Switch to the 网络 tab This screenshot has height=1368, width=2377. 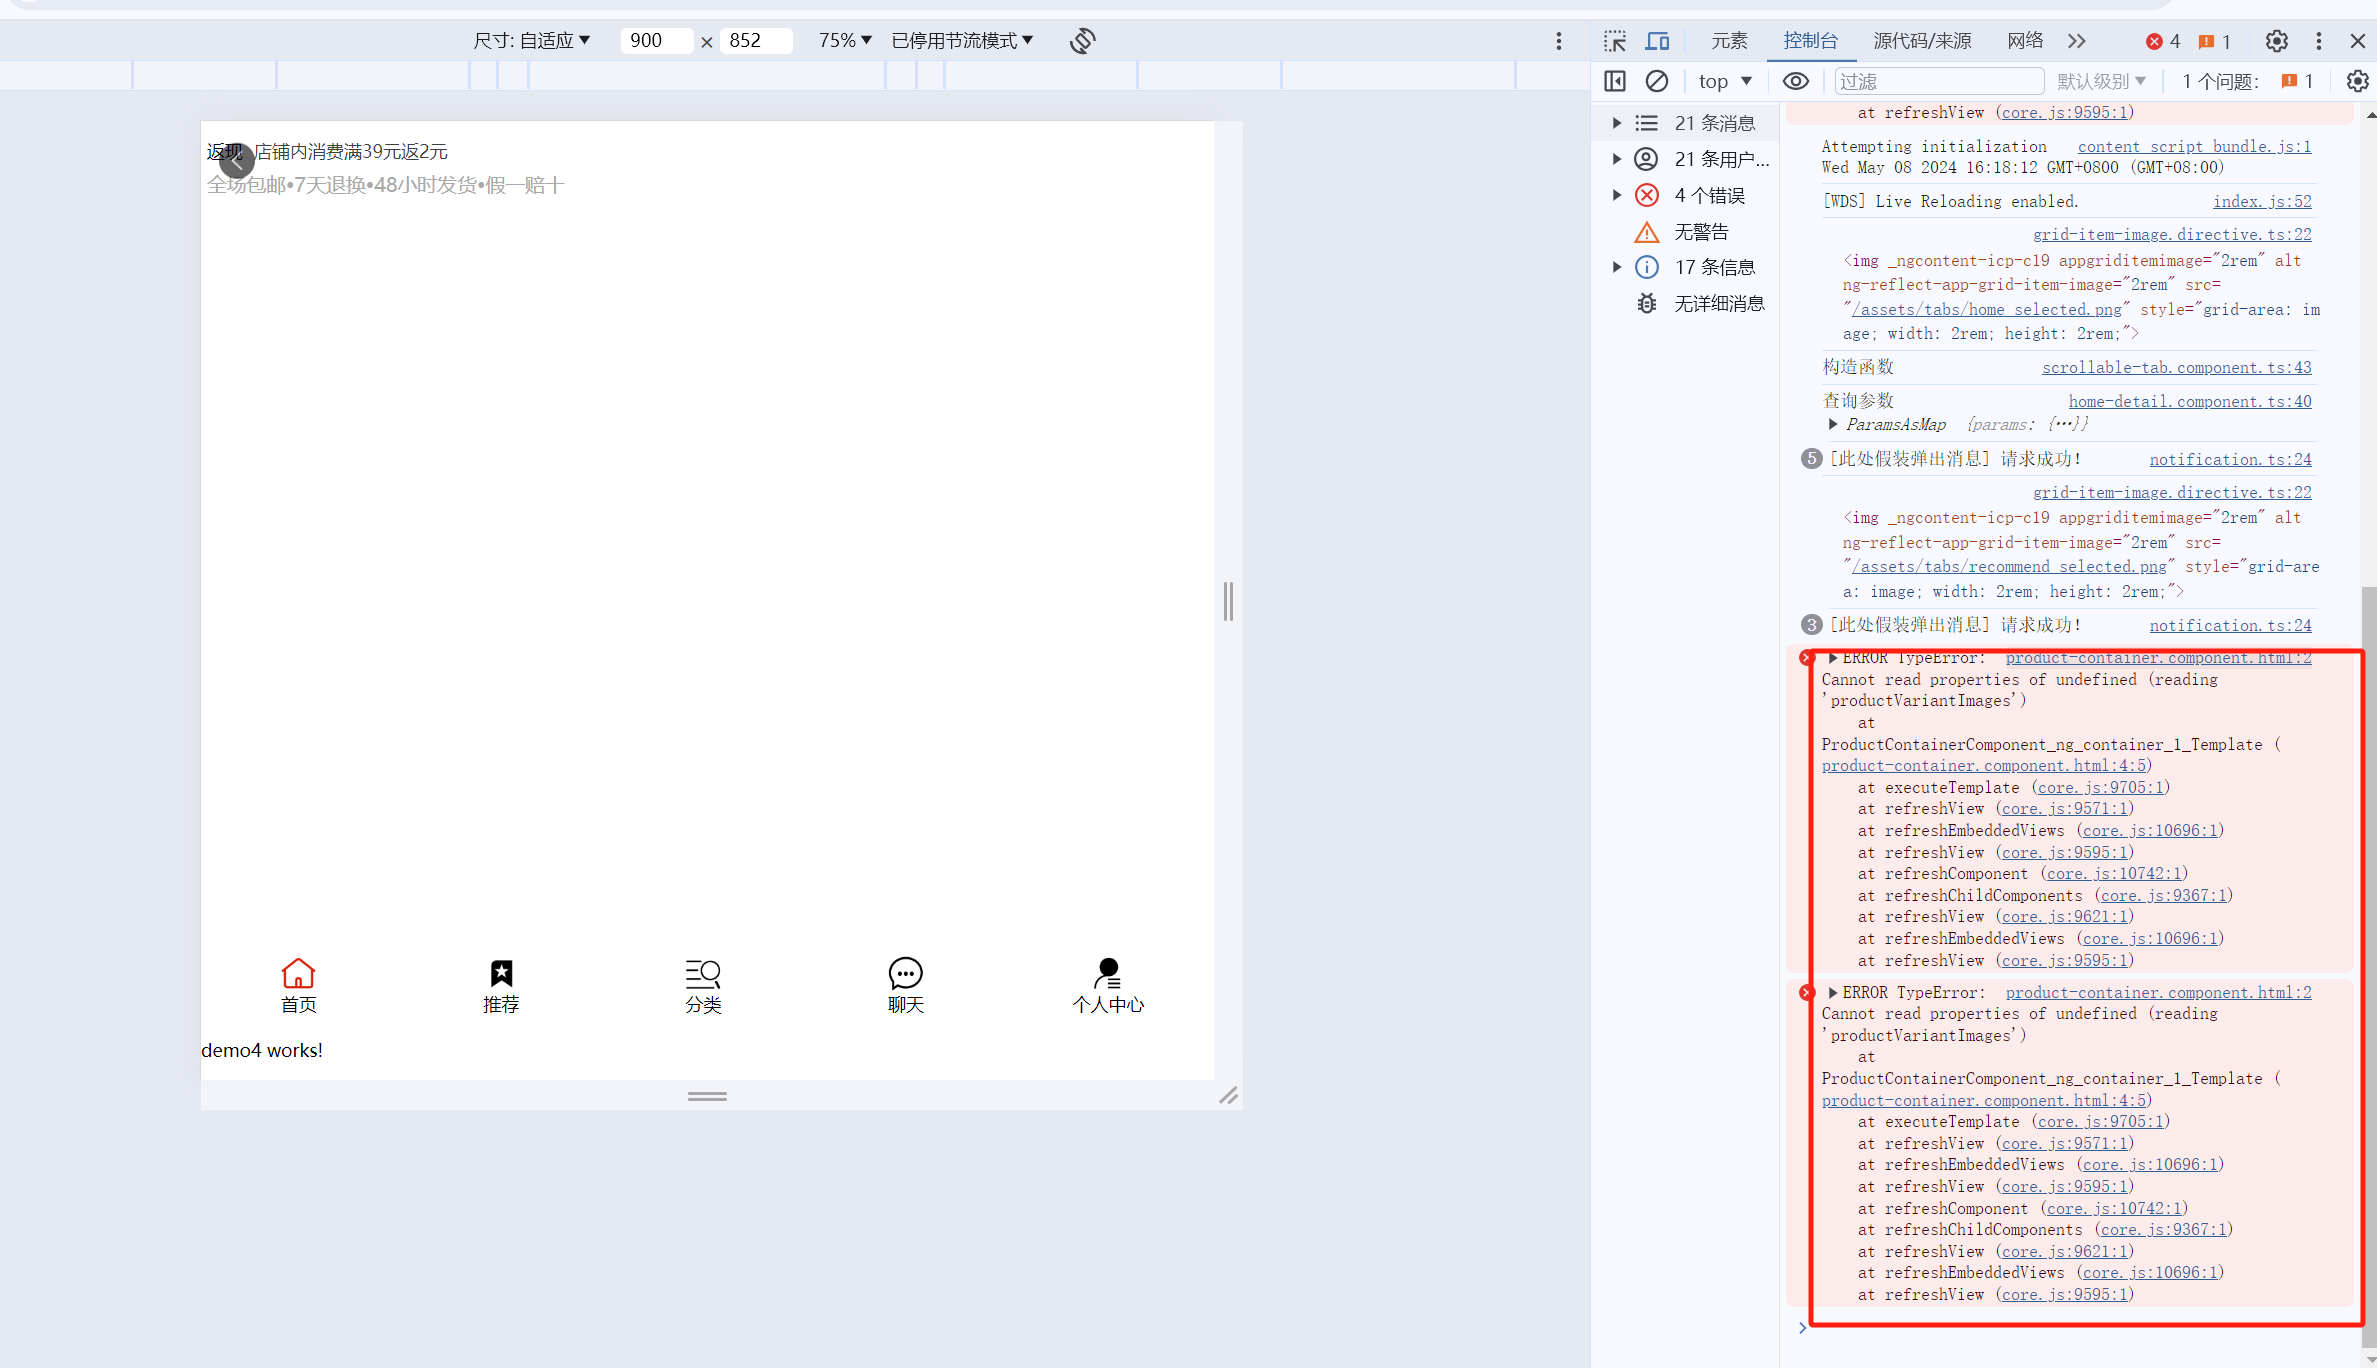pos(2024,41)
